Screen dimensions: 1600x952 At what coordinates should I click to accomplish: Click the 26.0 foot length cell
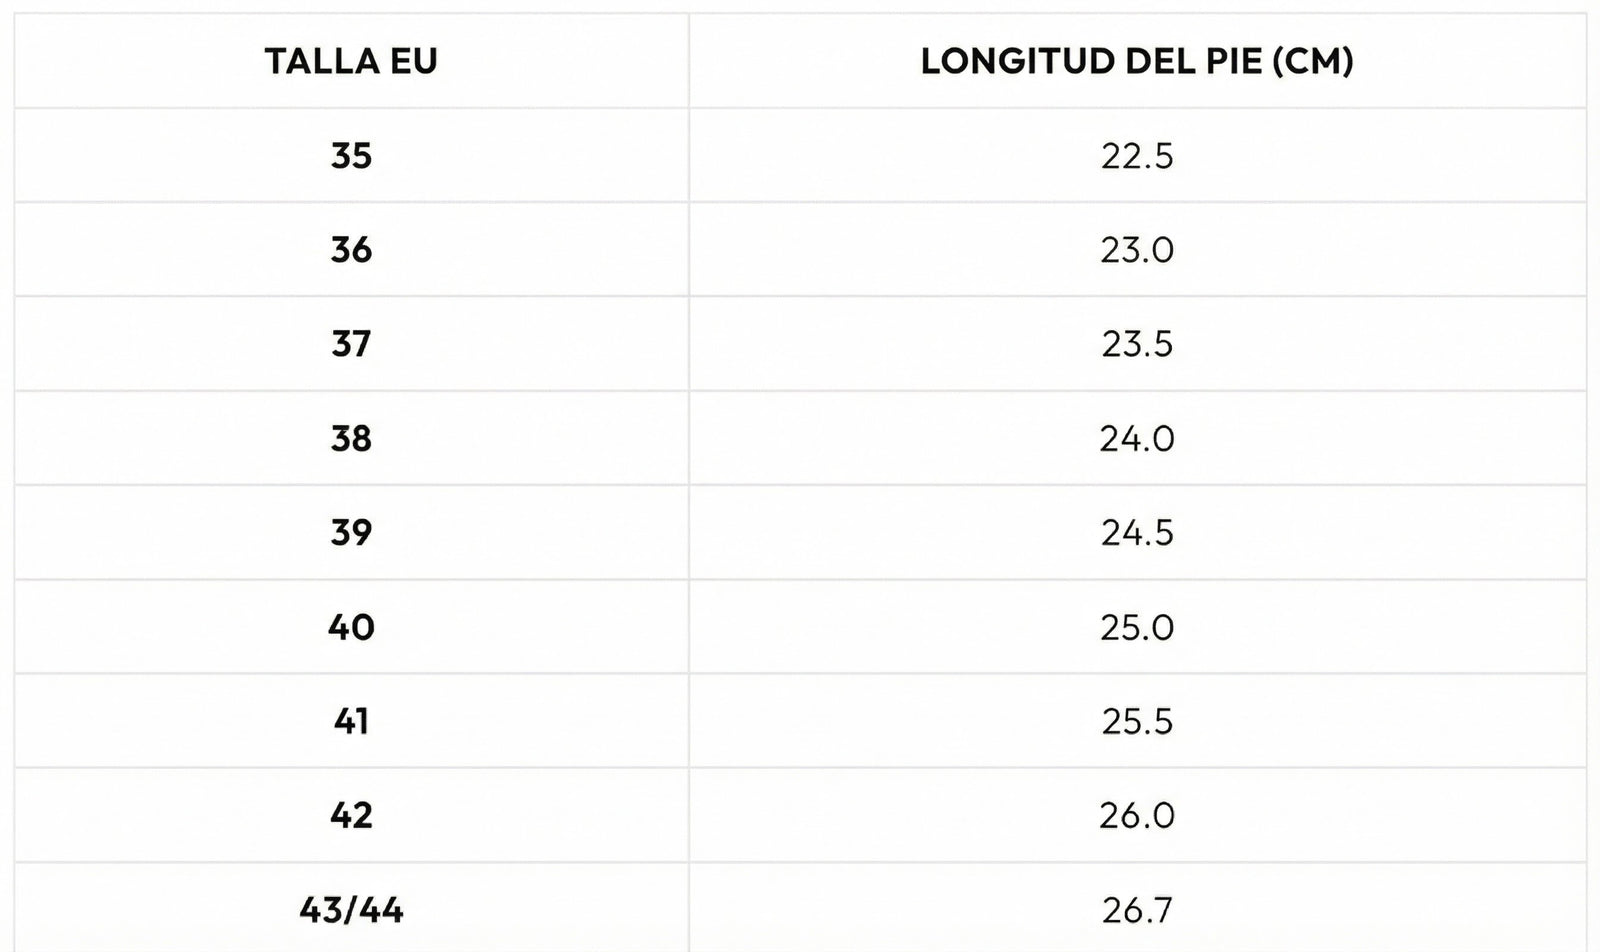[x=1137, y=815]
